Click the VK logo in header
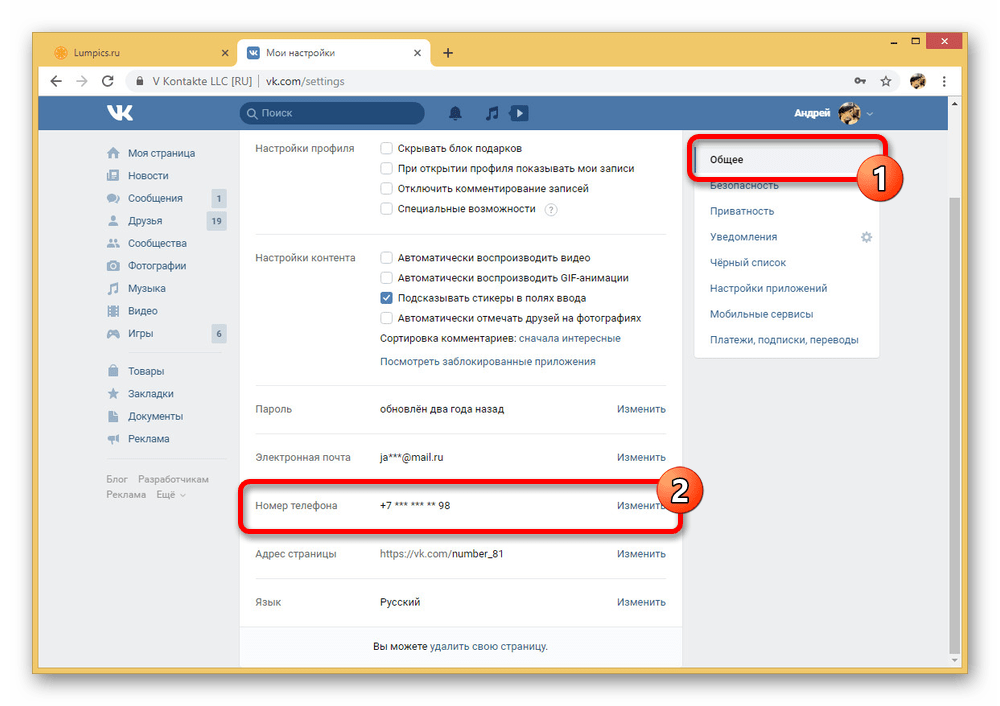This screenshot has height=706, width=1000. 119,113
